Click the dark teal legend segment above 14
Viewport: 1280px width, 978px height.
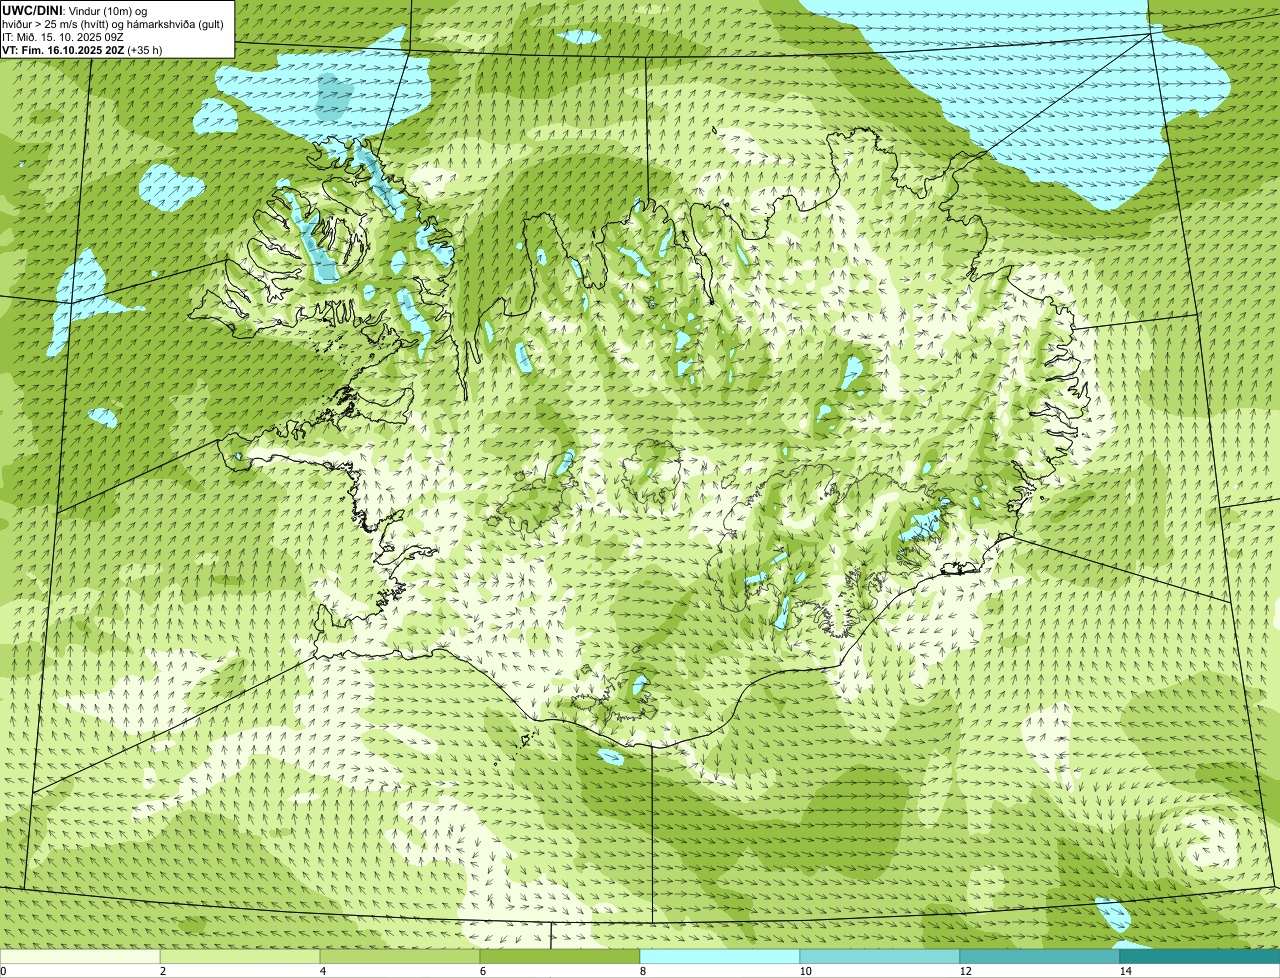point(1200,957)
